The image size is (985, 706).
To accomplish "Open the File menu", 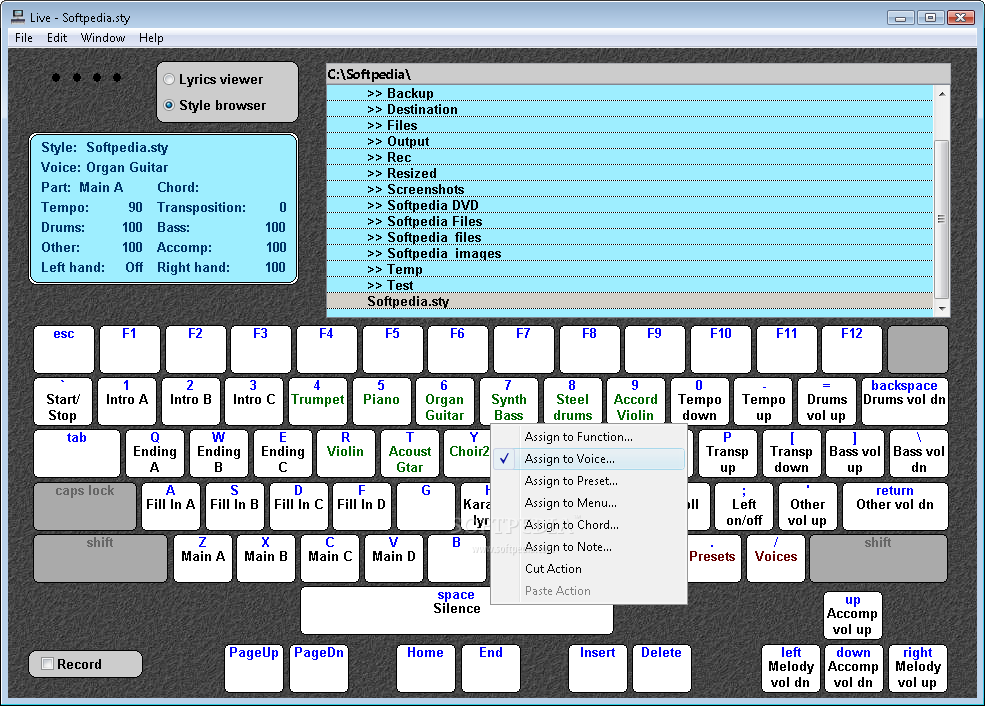I will point(24,38).
